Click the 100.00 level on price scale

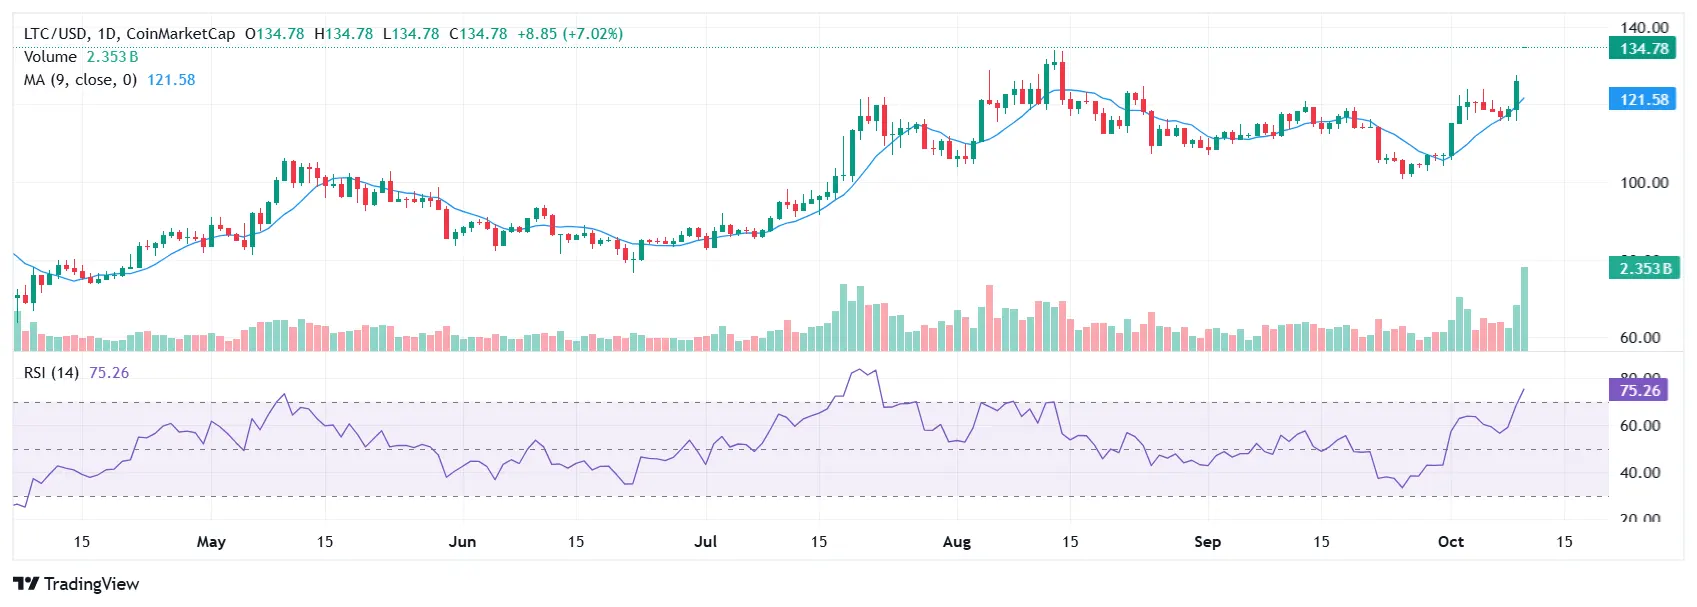1644,183
